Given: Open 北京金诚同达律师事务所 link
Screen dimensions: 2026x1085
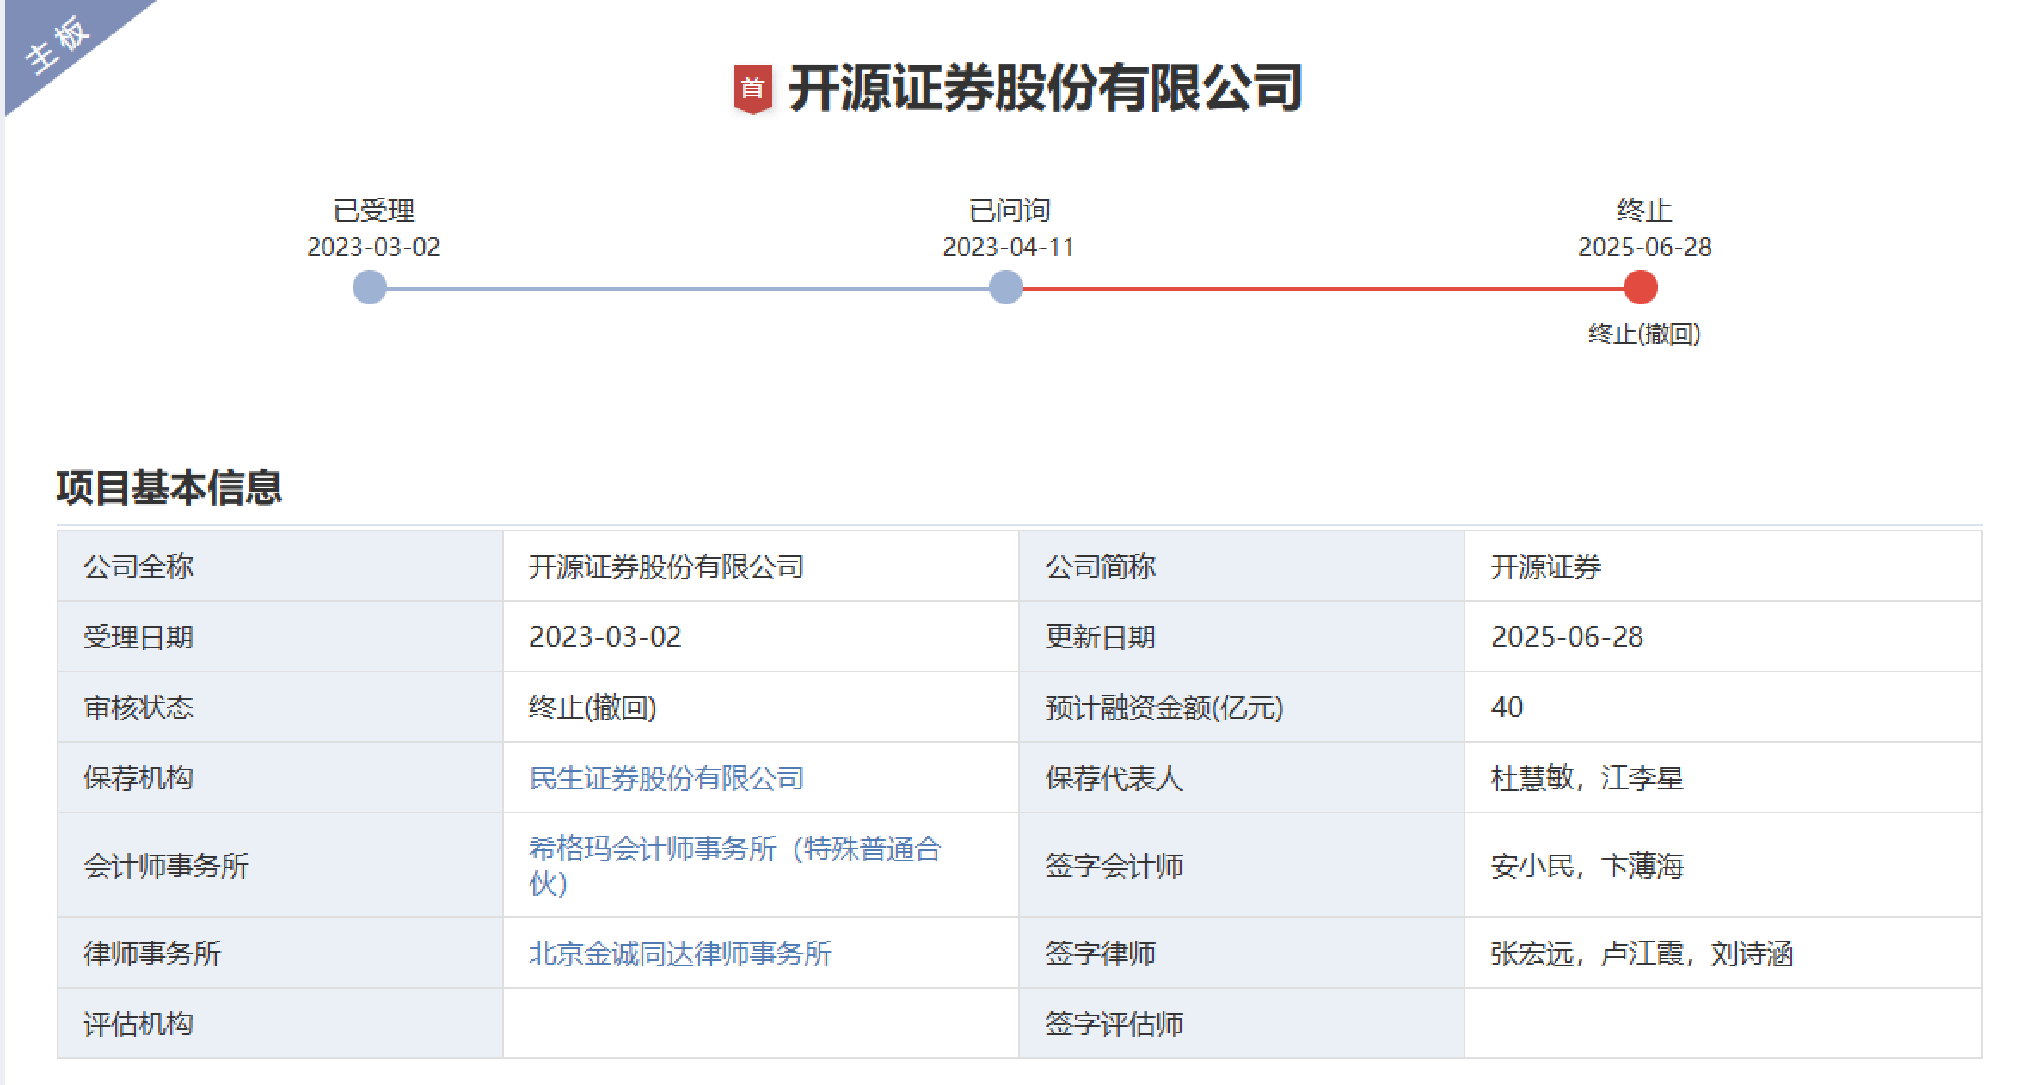Looking at the screenshot, I should click(680, 954).
